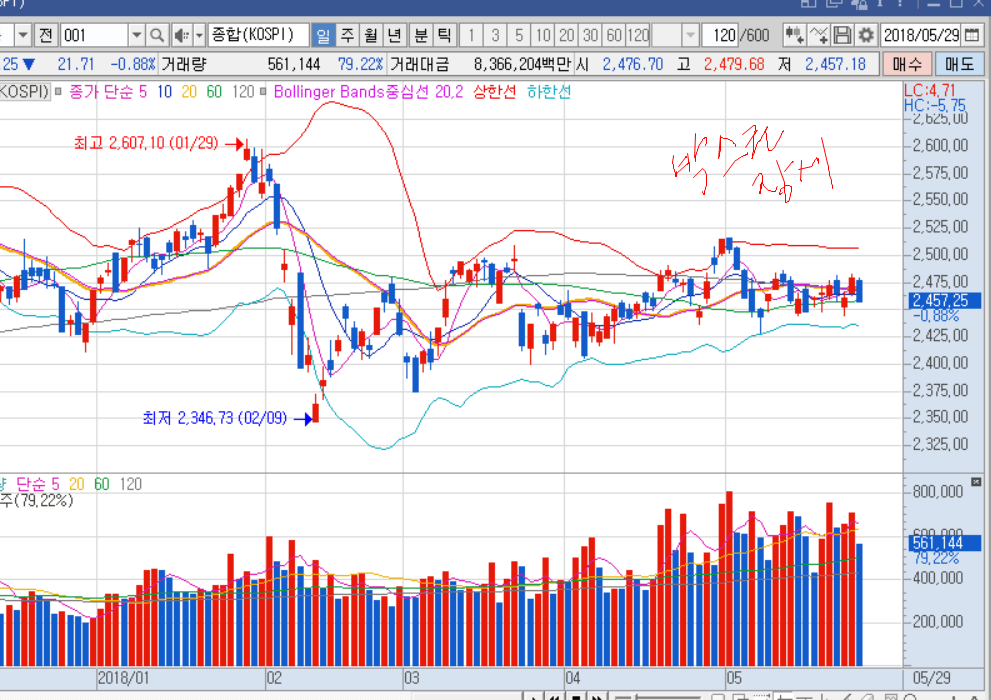Screen dimensions: 991x700
Task: Choose the 년 yearly chart tab
Action: (x=395, y=35)
